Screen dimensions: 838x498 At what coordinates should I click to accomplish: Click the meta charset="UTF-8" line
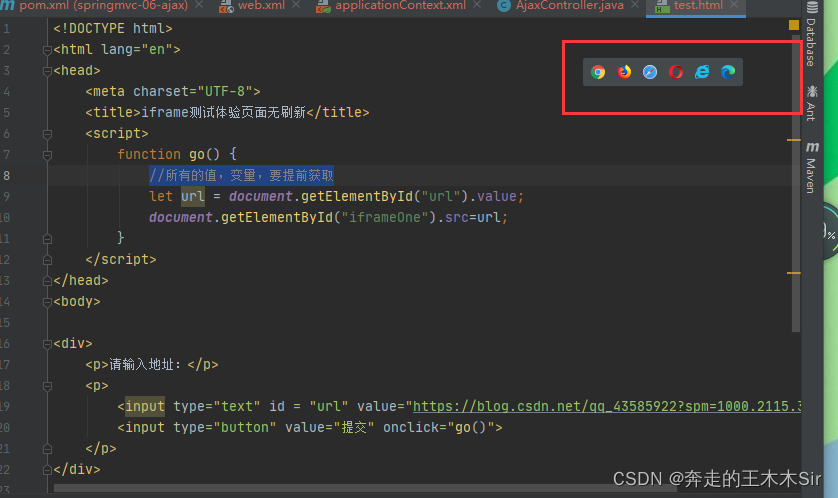[173, 91]
